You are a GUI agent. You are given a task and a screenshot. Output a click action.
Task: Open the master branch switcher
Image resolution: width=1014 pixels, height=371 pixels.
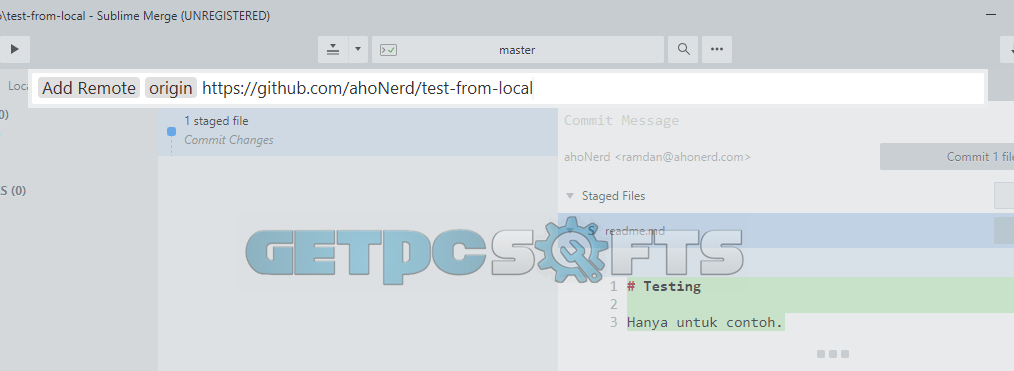tap(517, 49)
